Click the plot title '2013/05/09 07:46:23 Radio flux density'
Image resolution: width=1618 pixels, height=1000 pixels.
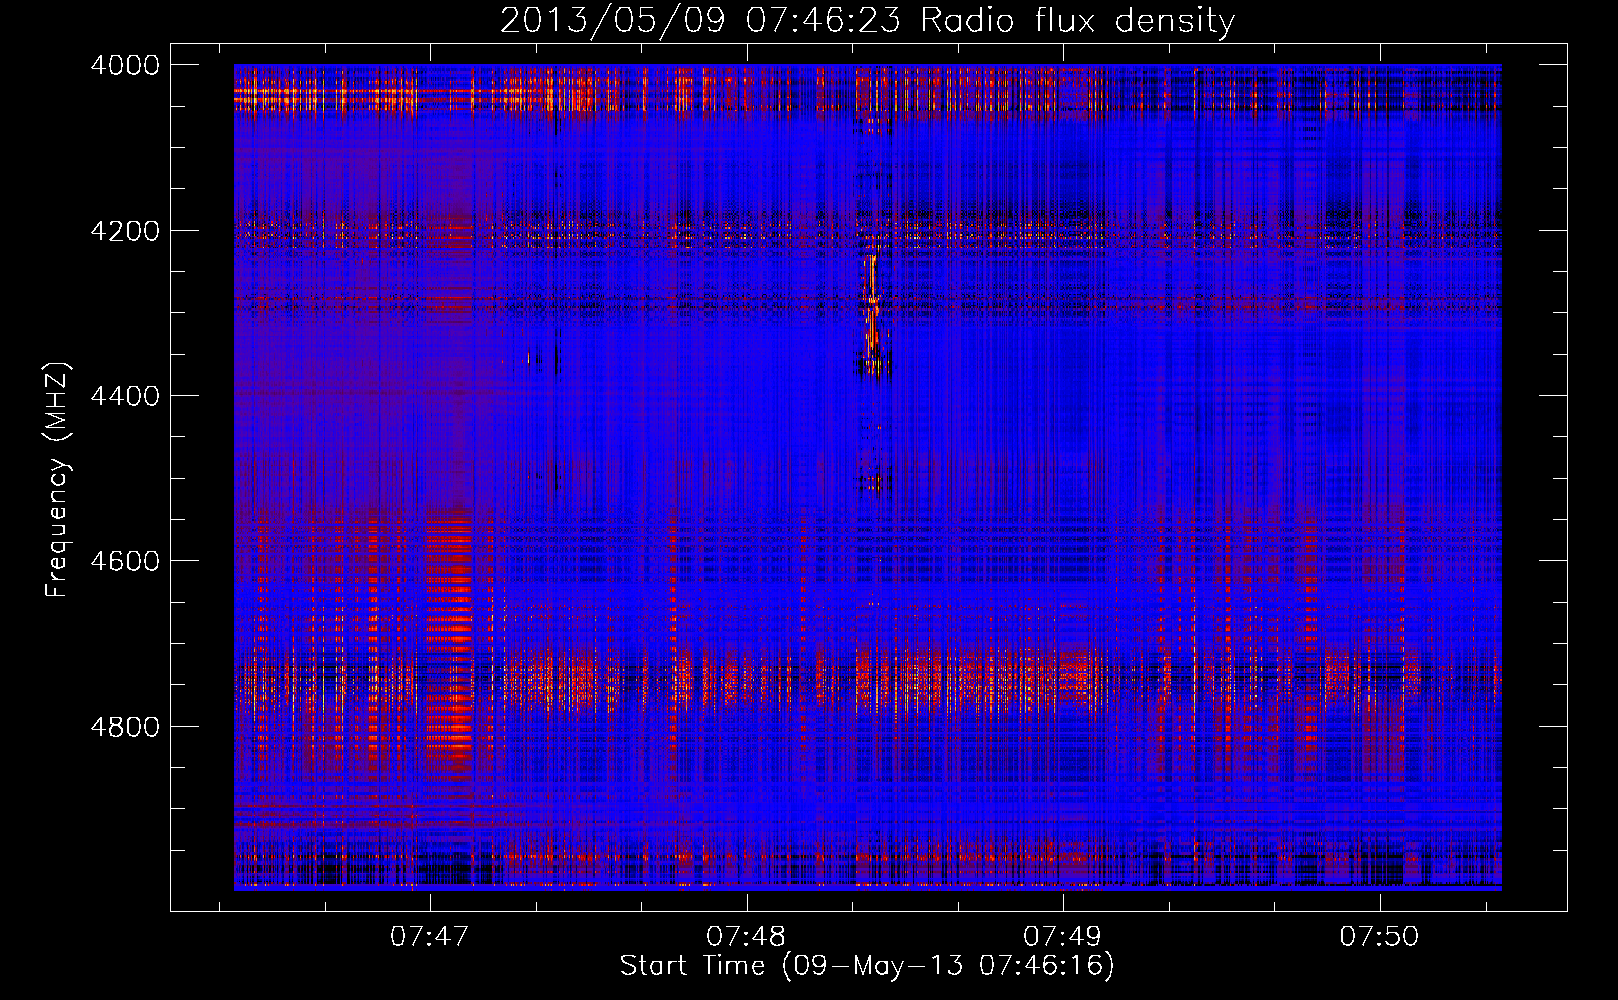tap(867, 20)
